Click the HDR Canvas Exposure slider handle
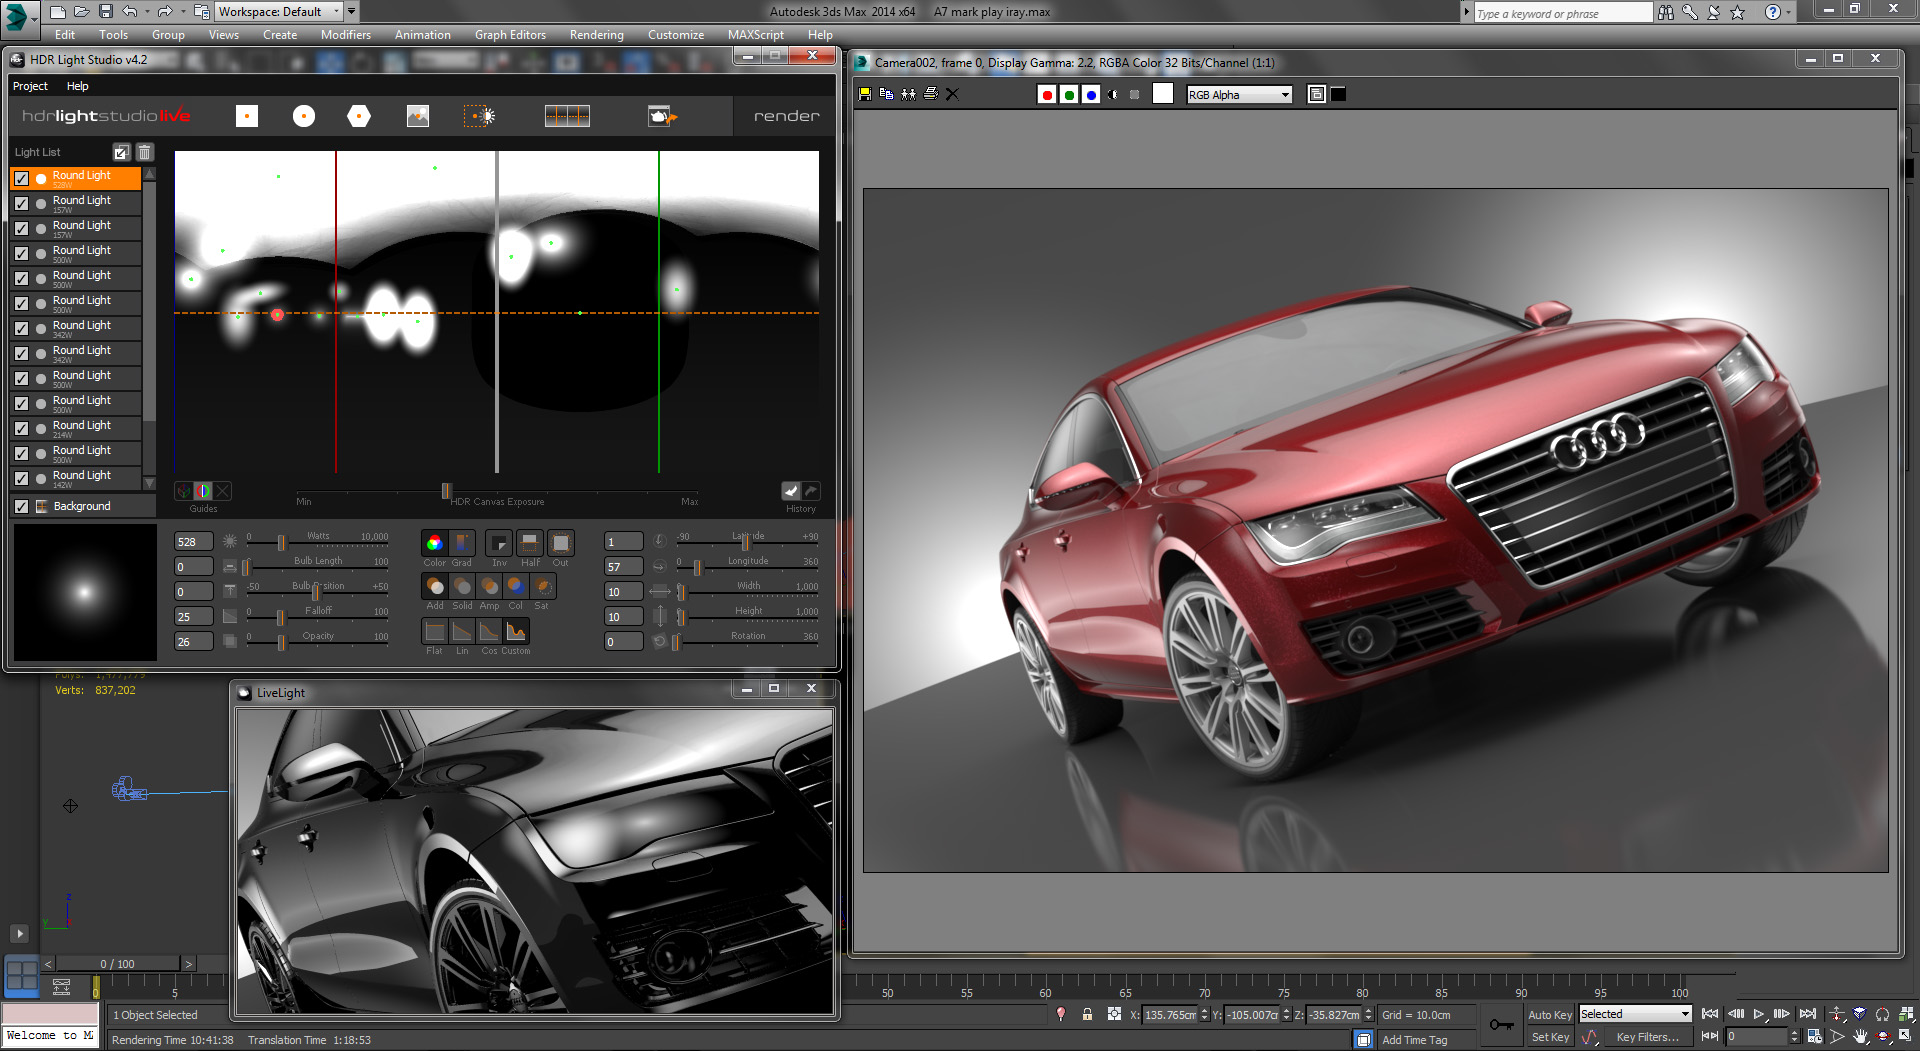This screenshot has height=1051, width=1920. click(446, 491)
